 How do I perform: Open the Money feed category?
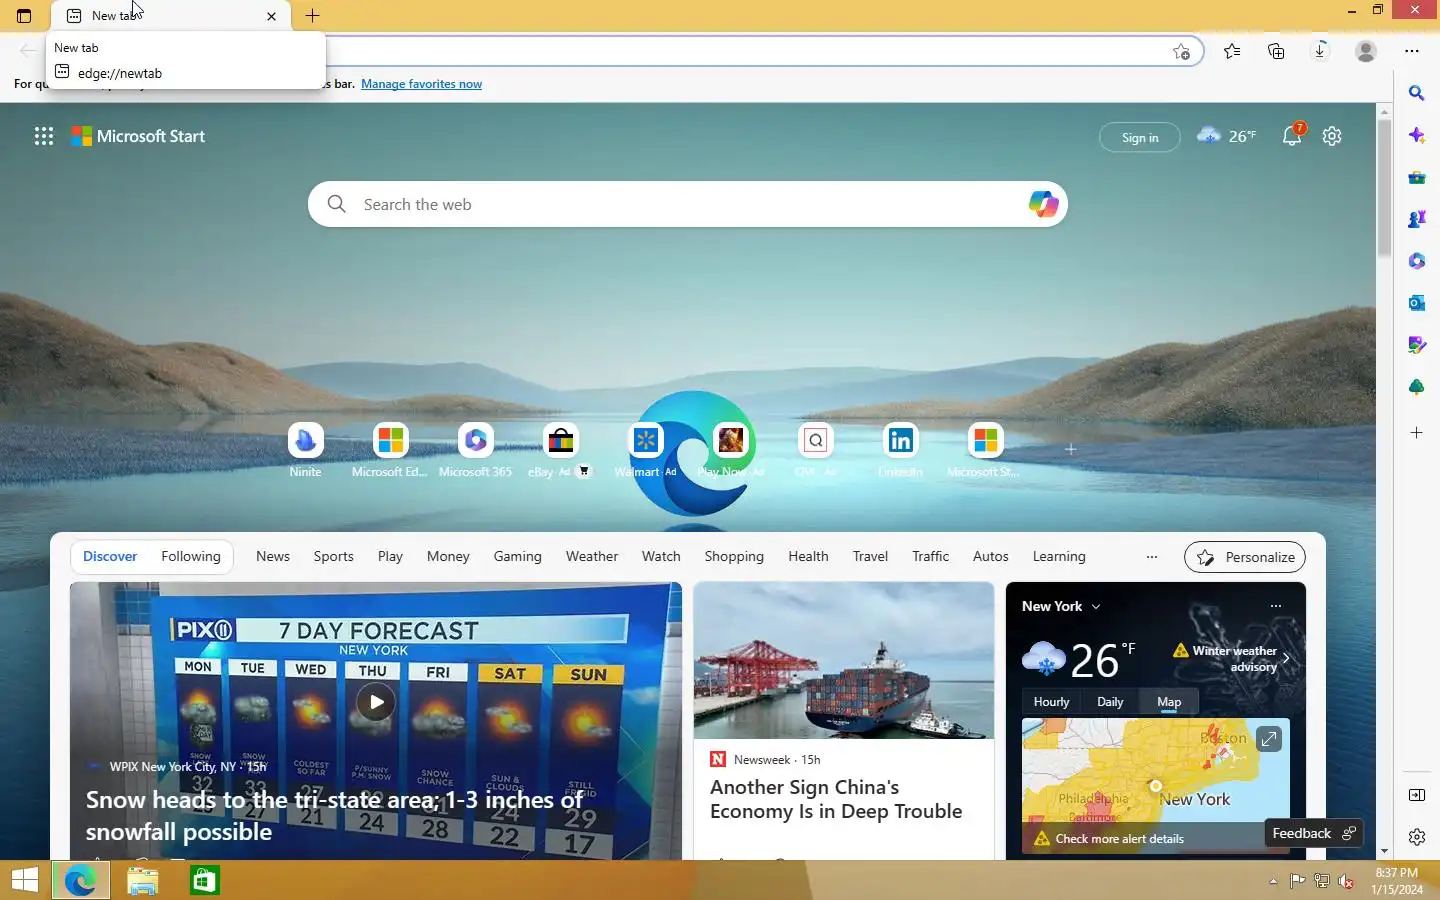448,556
